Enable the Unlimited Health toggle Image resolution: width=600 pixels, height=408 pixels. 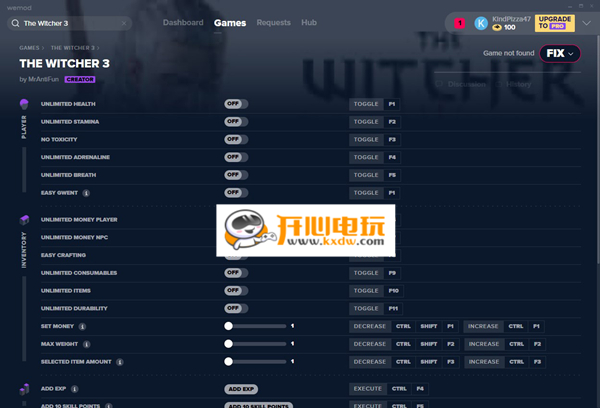pyautogui.click(x=236, y=104)
